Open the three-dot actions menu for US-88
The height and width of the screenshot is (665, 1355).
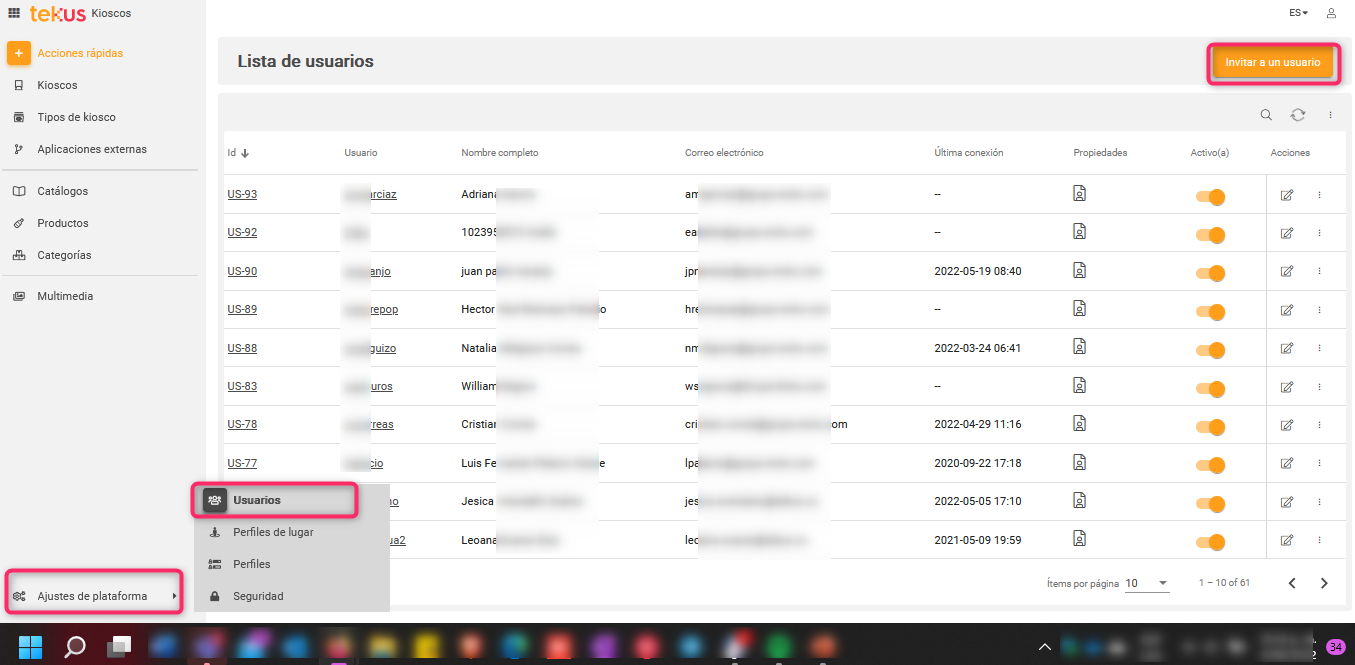[1319, 348]
